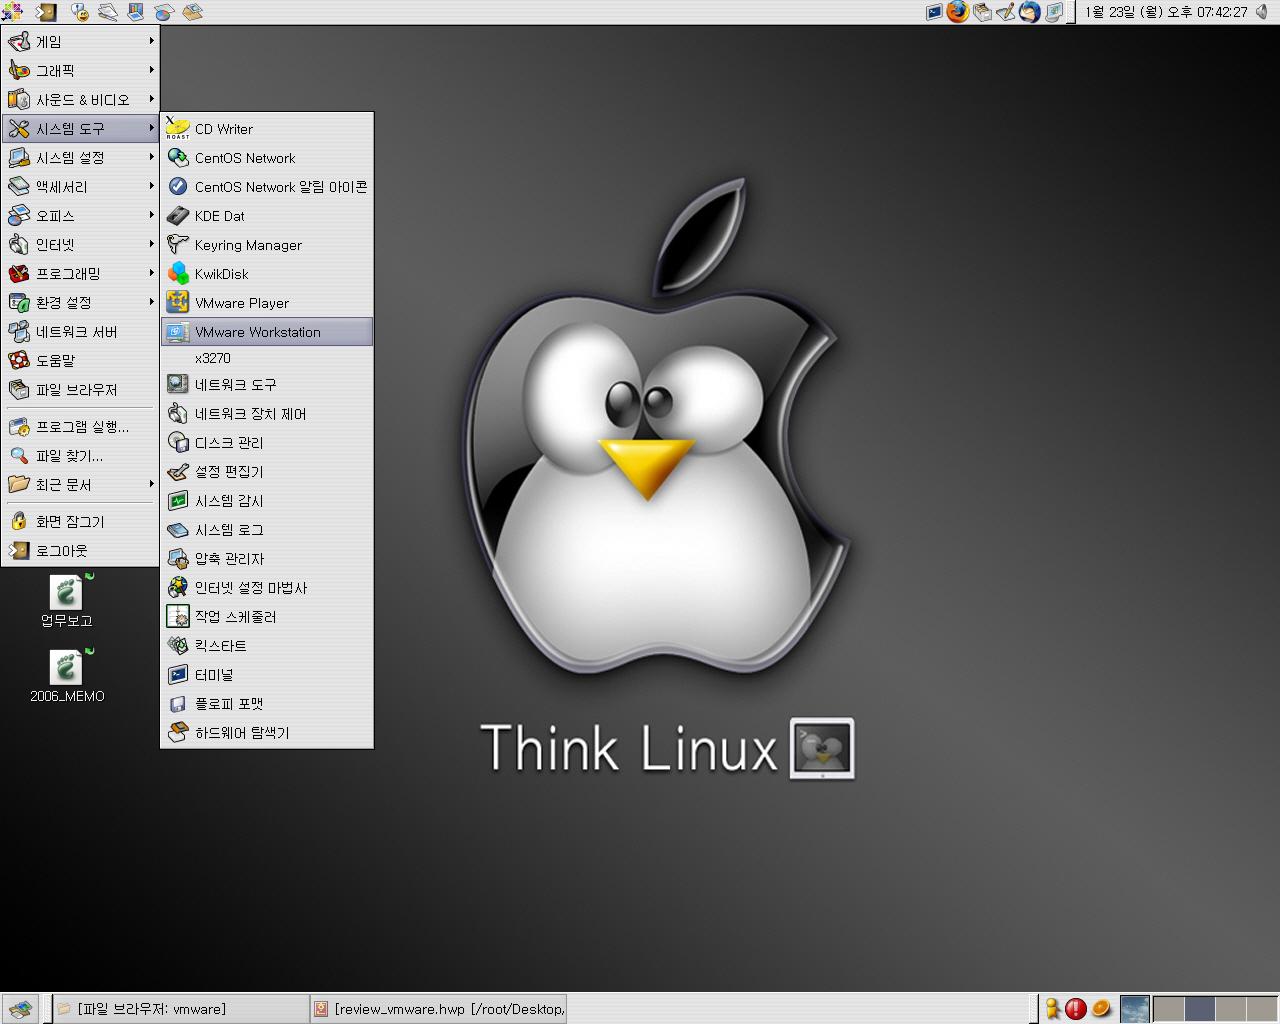Open 시스템 로그 viewer
This screenshot has width=1280, height=1024.
[x=267, y=529]
